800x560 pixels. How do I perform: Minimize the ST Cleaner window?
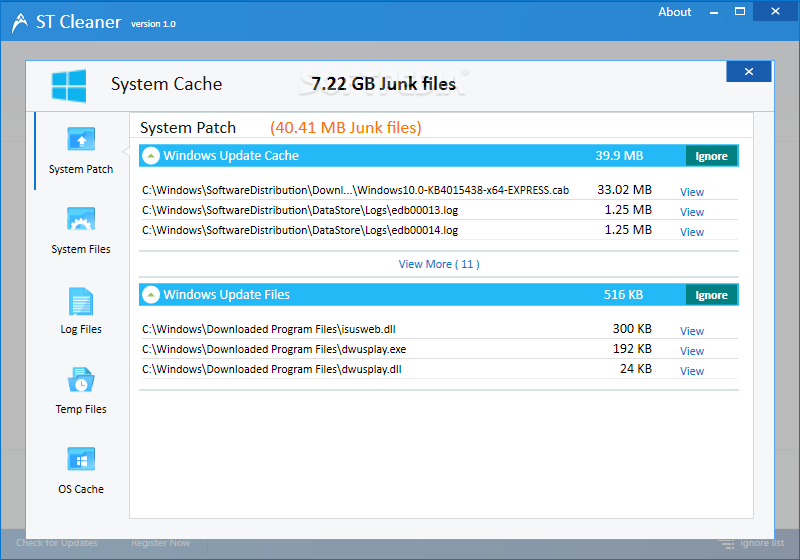tap(714, 12)
